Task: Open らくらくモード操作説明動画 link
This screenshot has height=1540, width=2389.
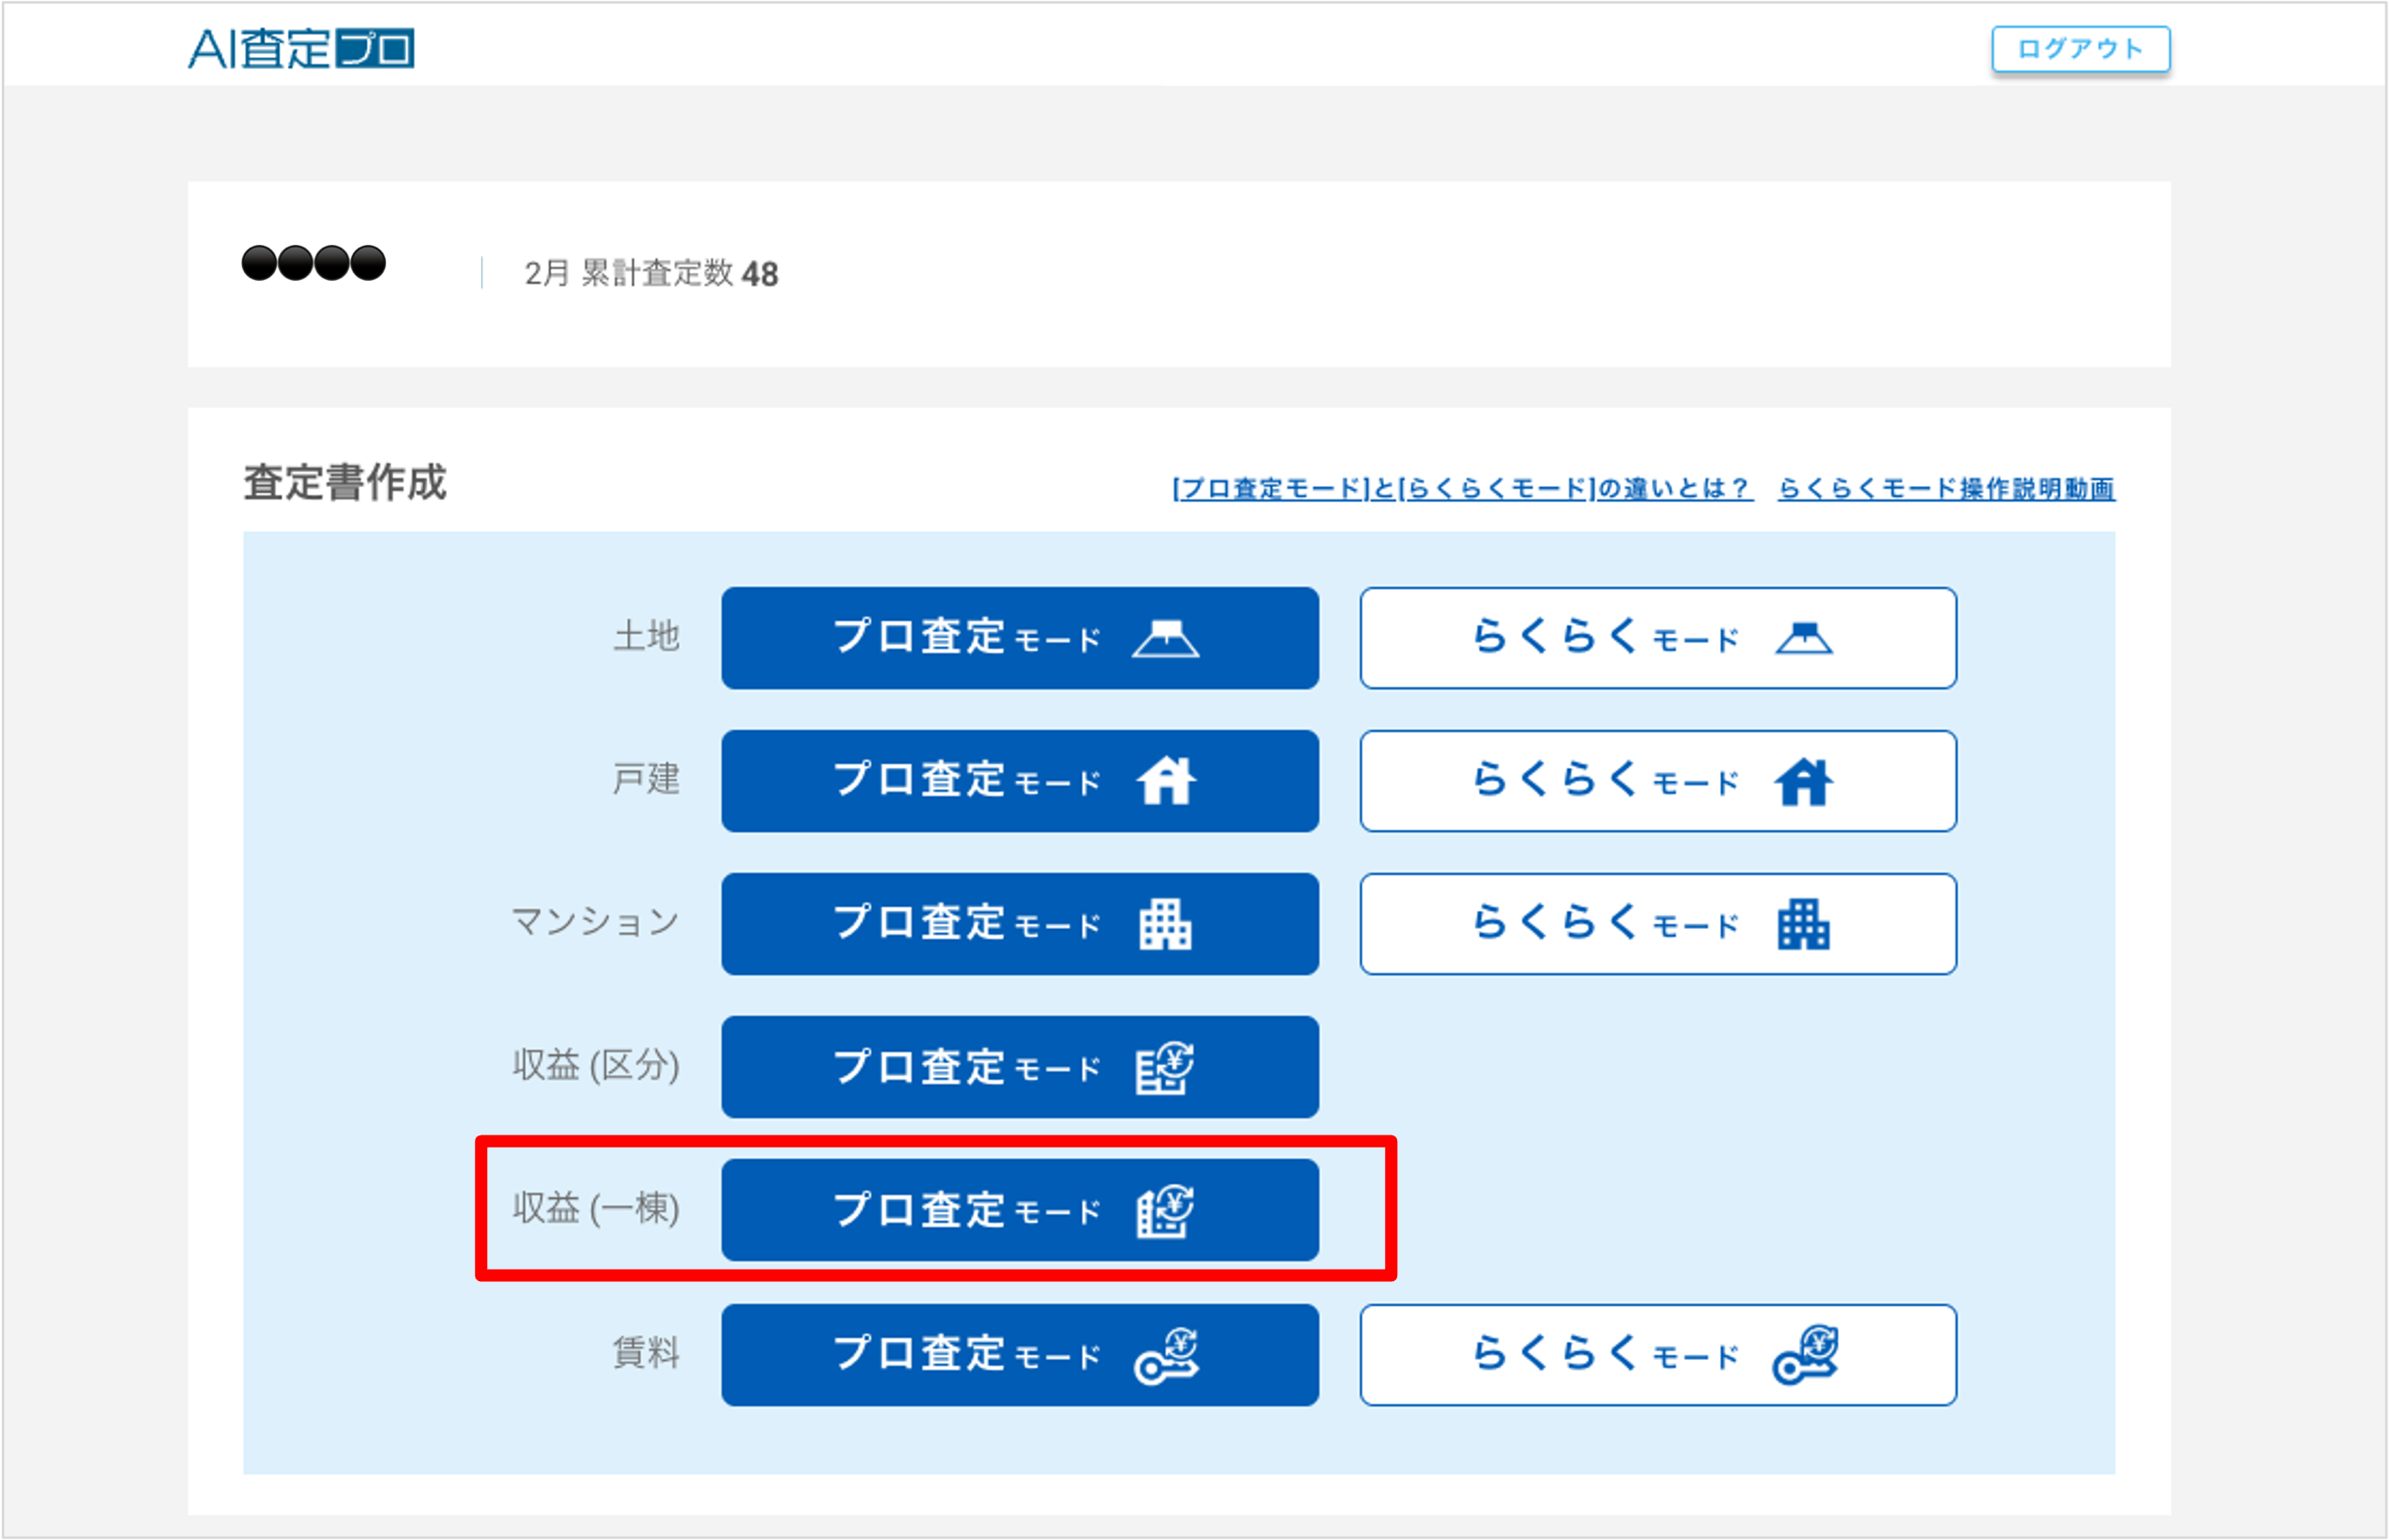Action: tap(1945, 488)
